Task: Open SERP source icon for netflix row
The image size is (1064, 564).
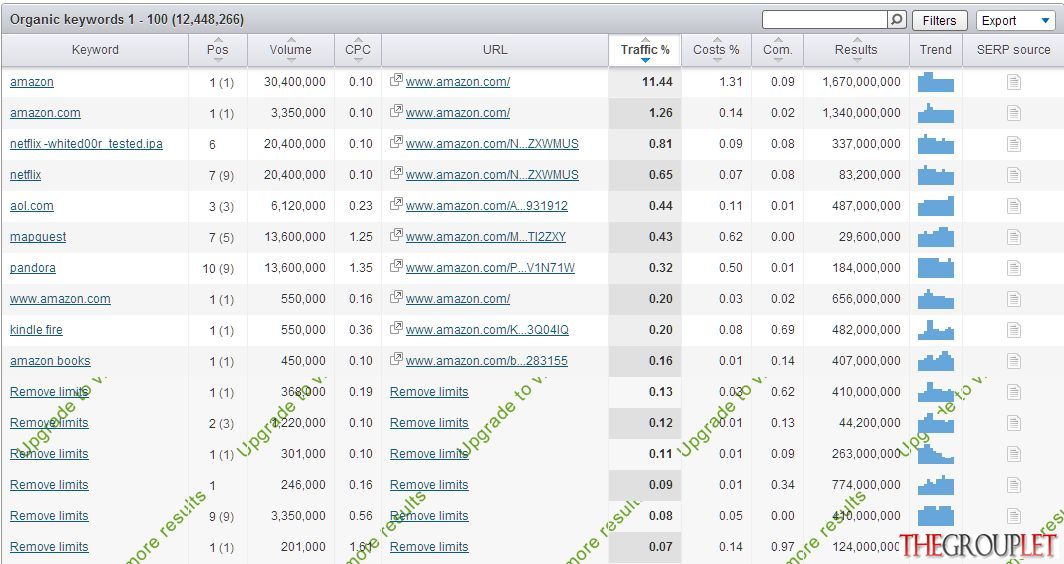Action: tap(1013, 175)
